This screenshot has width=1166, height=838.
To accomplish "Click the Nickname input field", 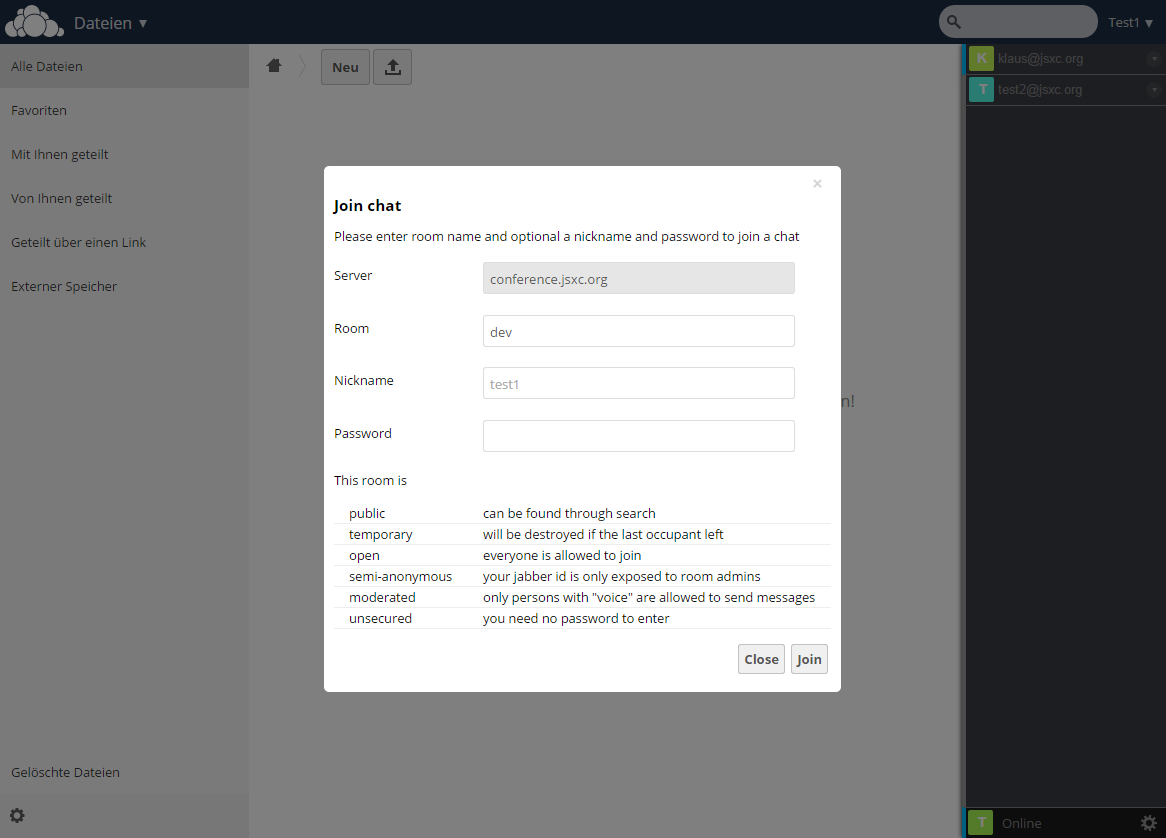I will point(639,383).
